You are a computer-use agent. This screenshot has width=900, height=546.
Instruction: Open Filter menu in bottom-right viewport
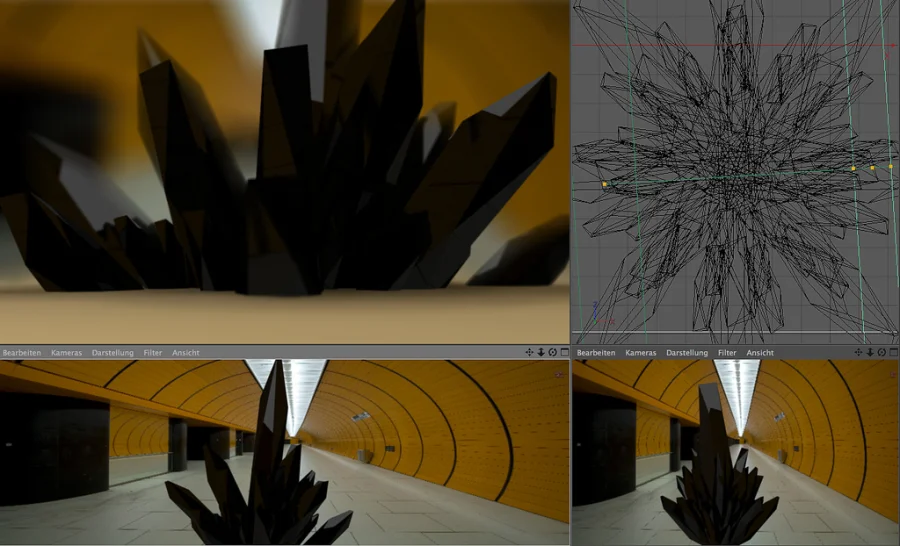coord(727,353)
